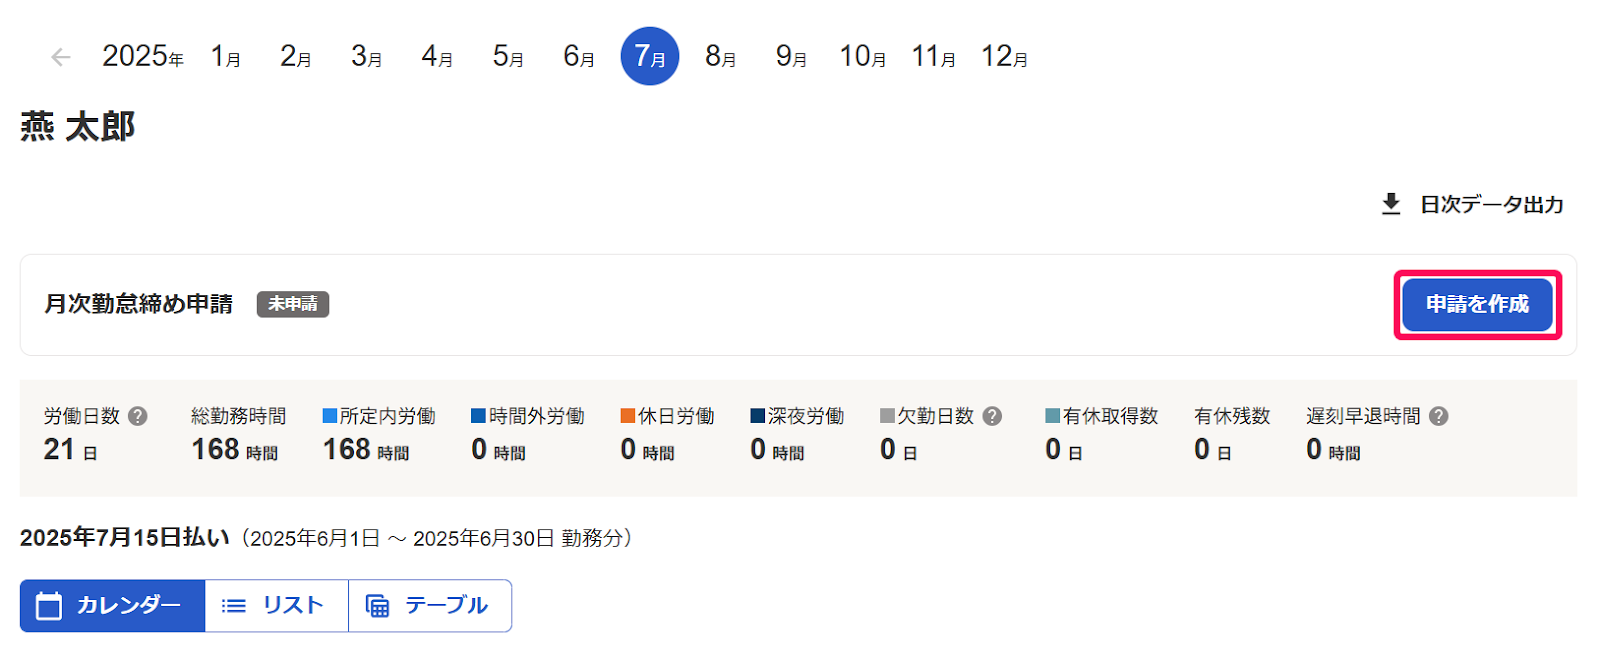Click help icon next to 労働日数

coord(138,416)
